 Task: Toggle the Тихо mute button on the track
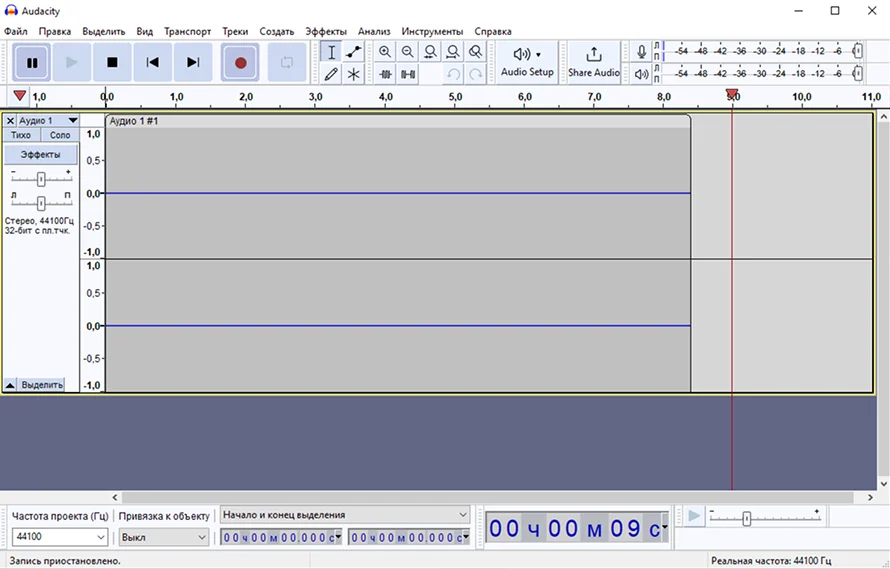point(21,135)
